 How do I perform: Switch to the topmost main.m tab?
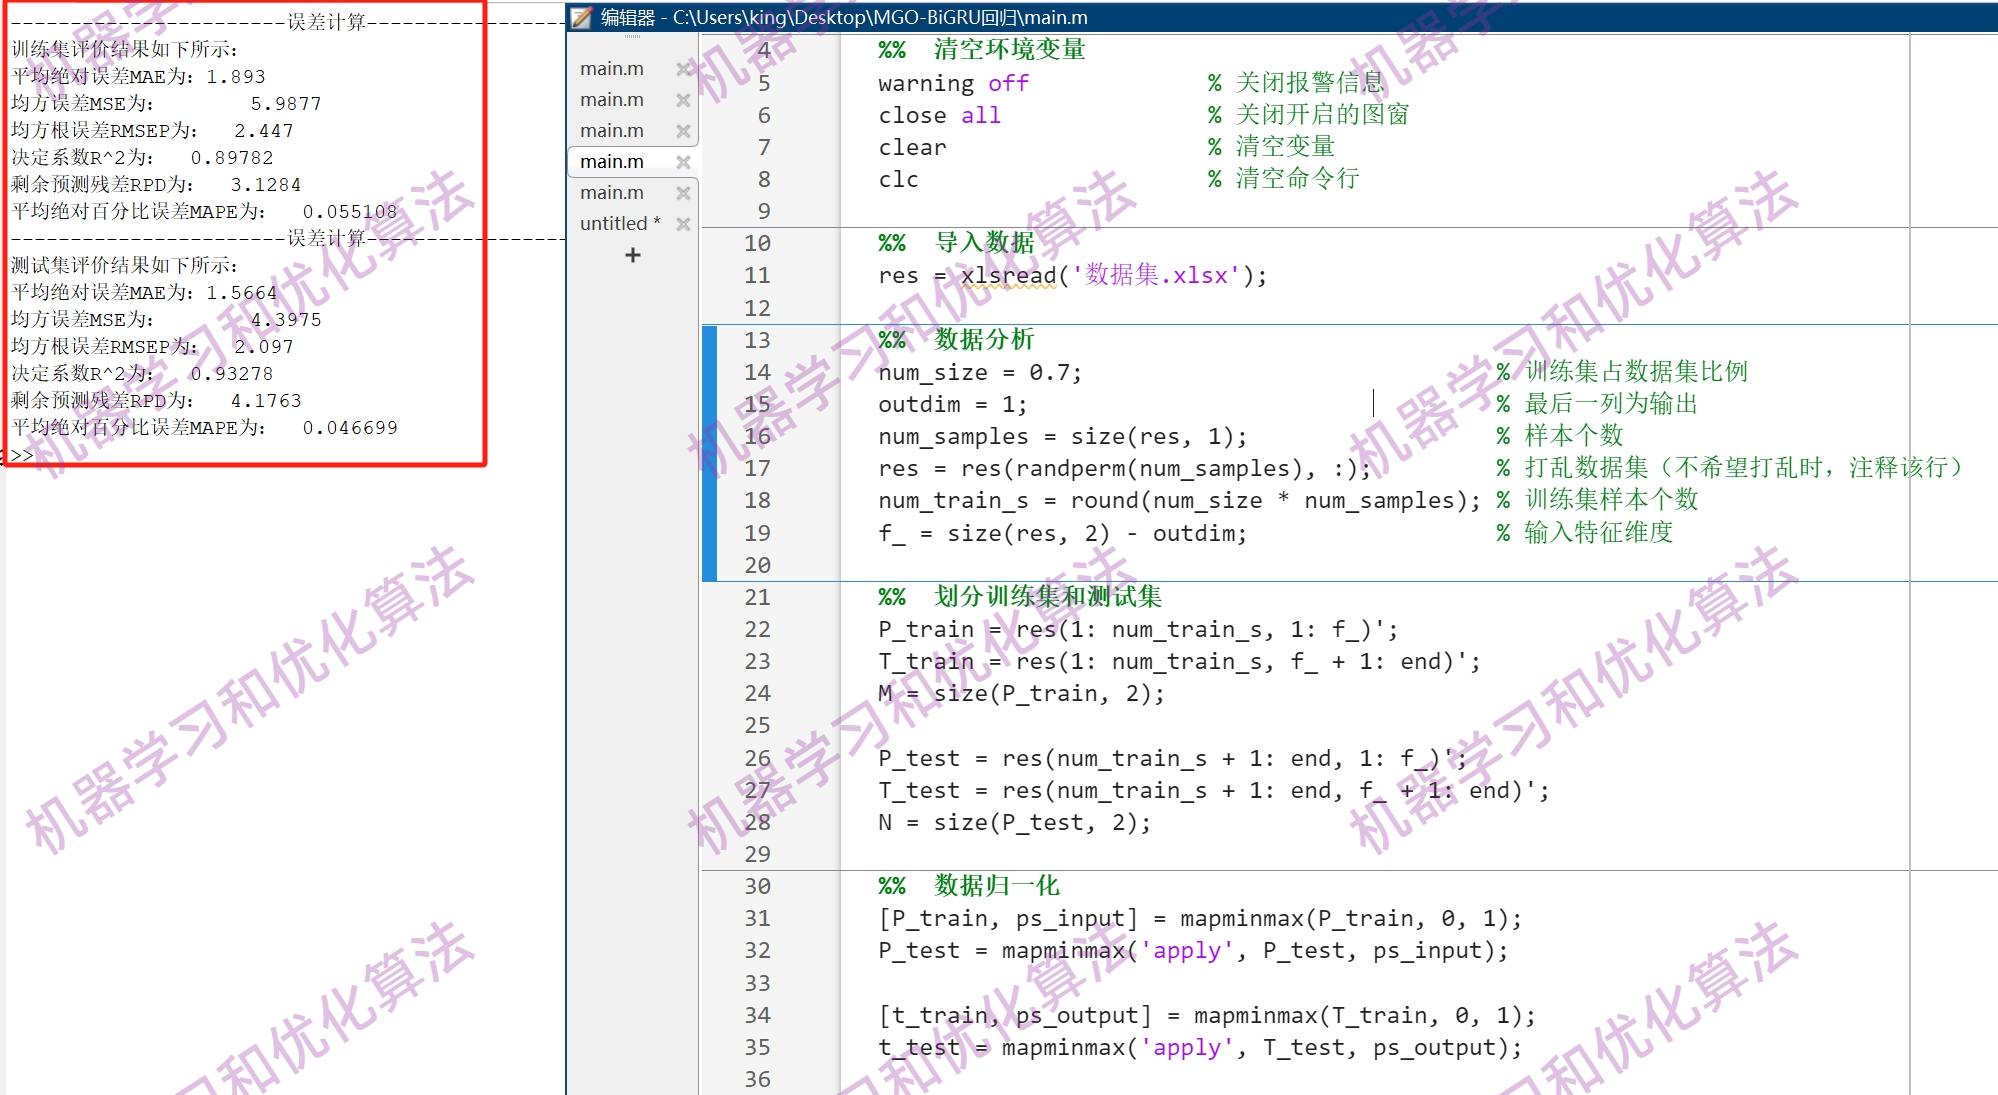(612, 69)
